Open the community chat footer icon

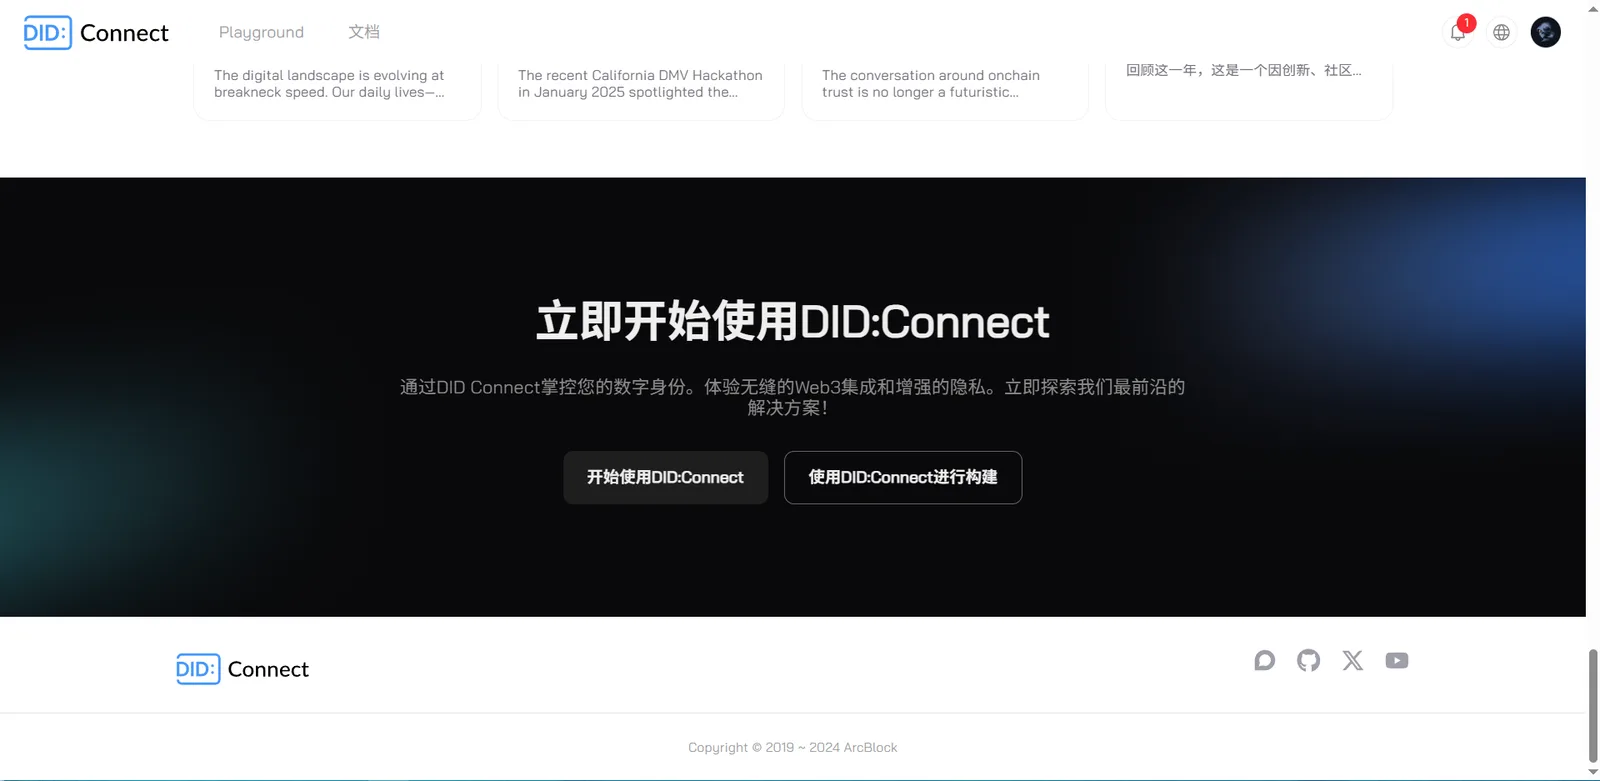(x=1265, y=660)
